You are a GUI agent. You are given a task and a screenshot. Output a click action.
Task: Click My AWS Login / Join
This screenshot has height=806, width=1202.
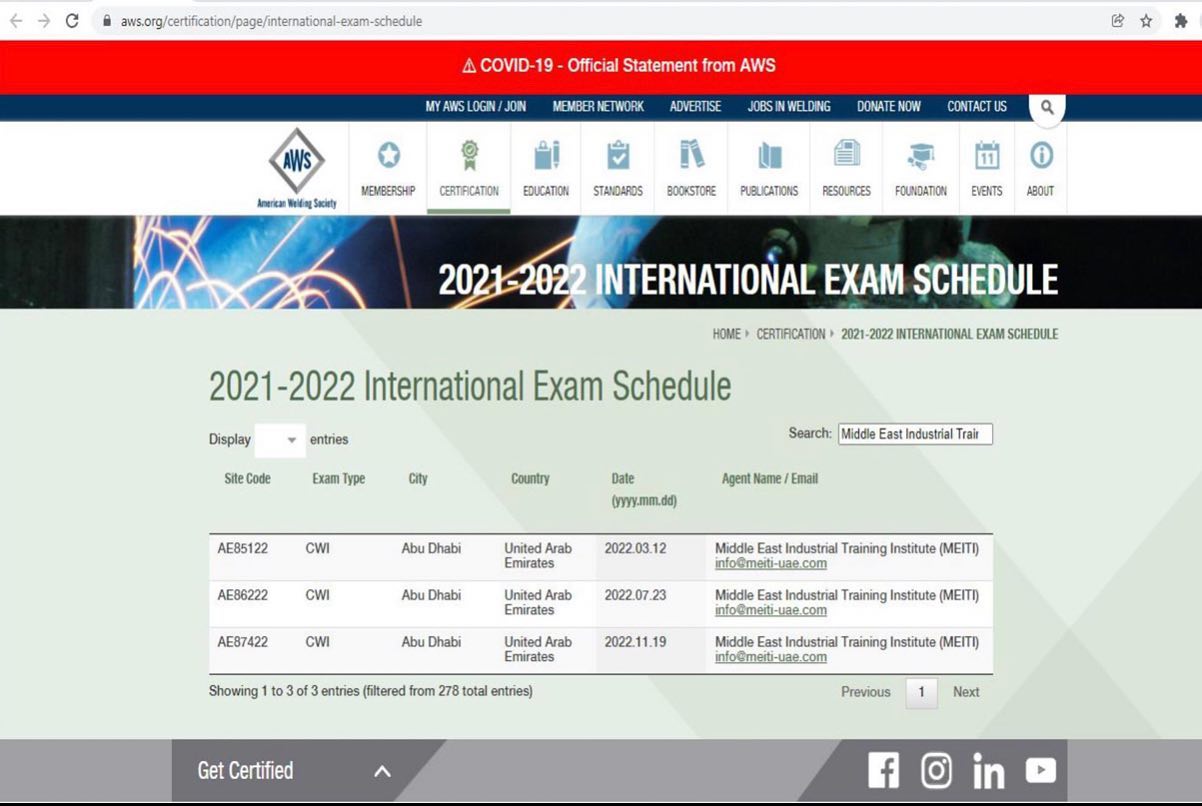[476, 107]
